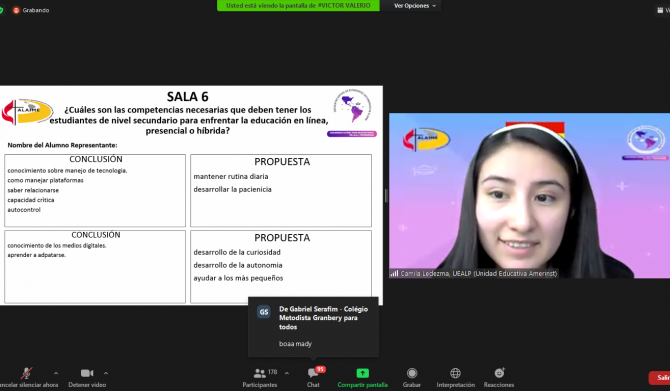Unmute using the crossed microphone icon
670x391 pixels.
pyautogui.click(x=26, y=373)
